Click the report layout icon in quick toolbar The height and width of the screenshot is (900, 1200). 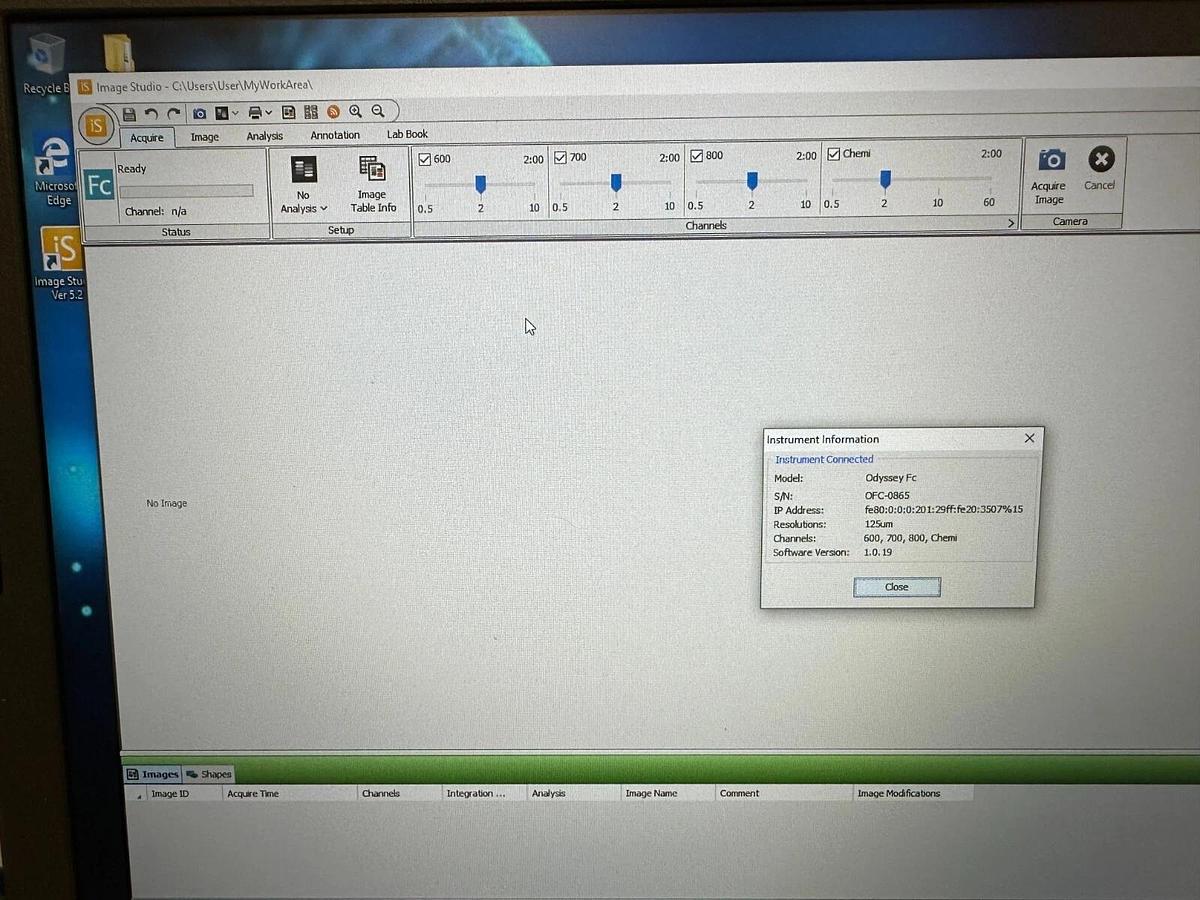(289, 112)
